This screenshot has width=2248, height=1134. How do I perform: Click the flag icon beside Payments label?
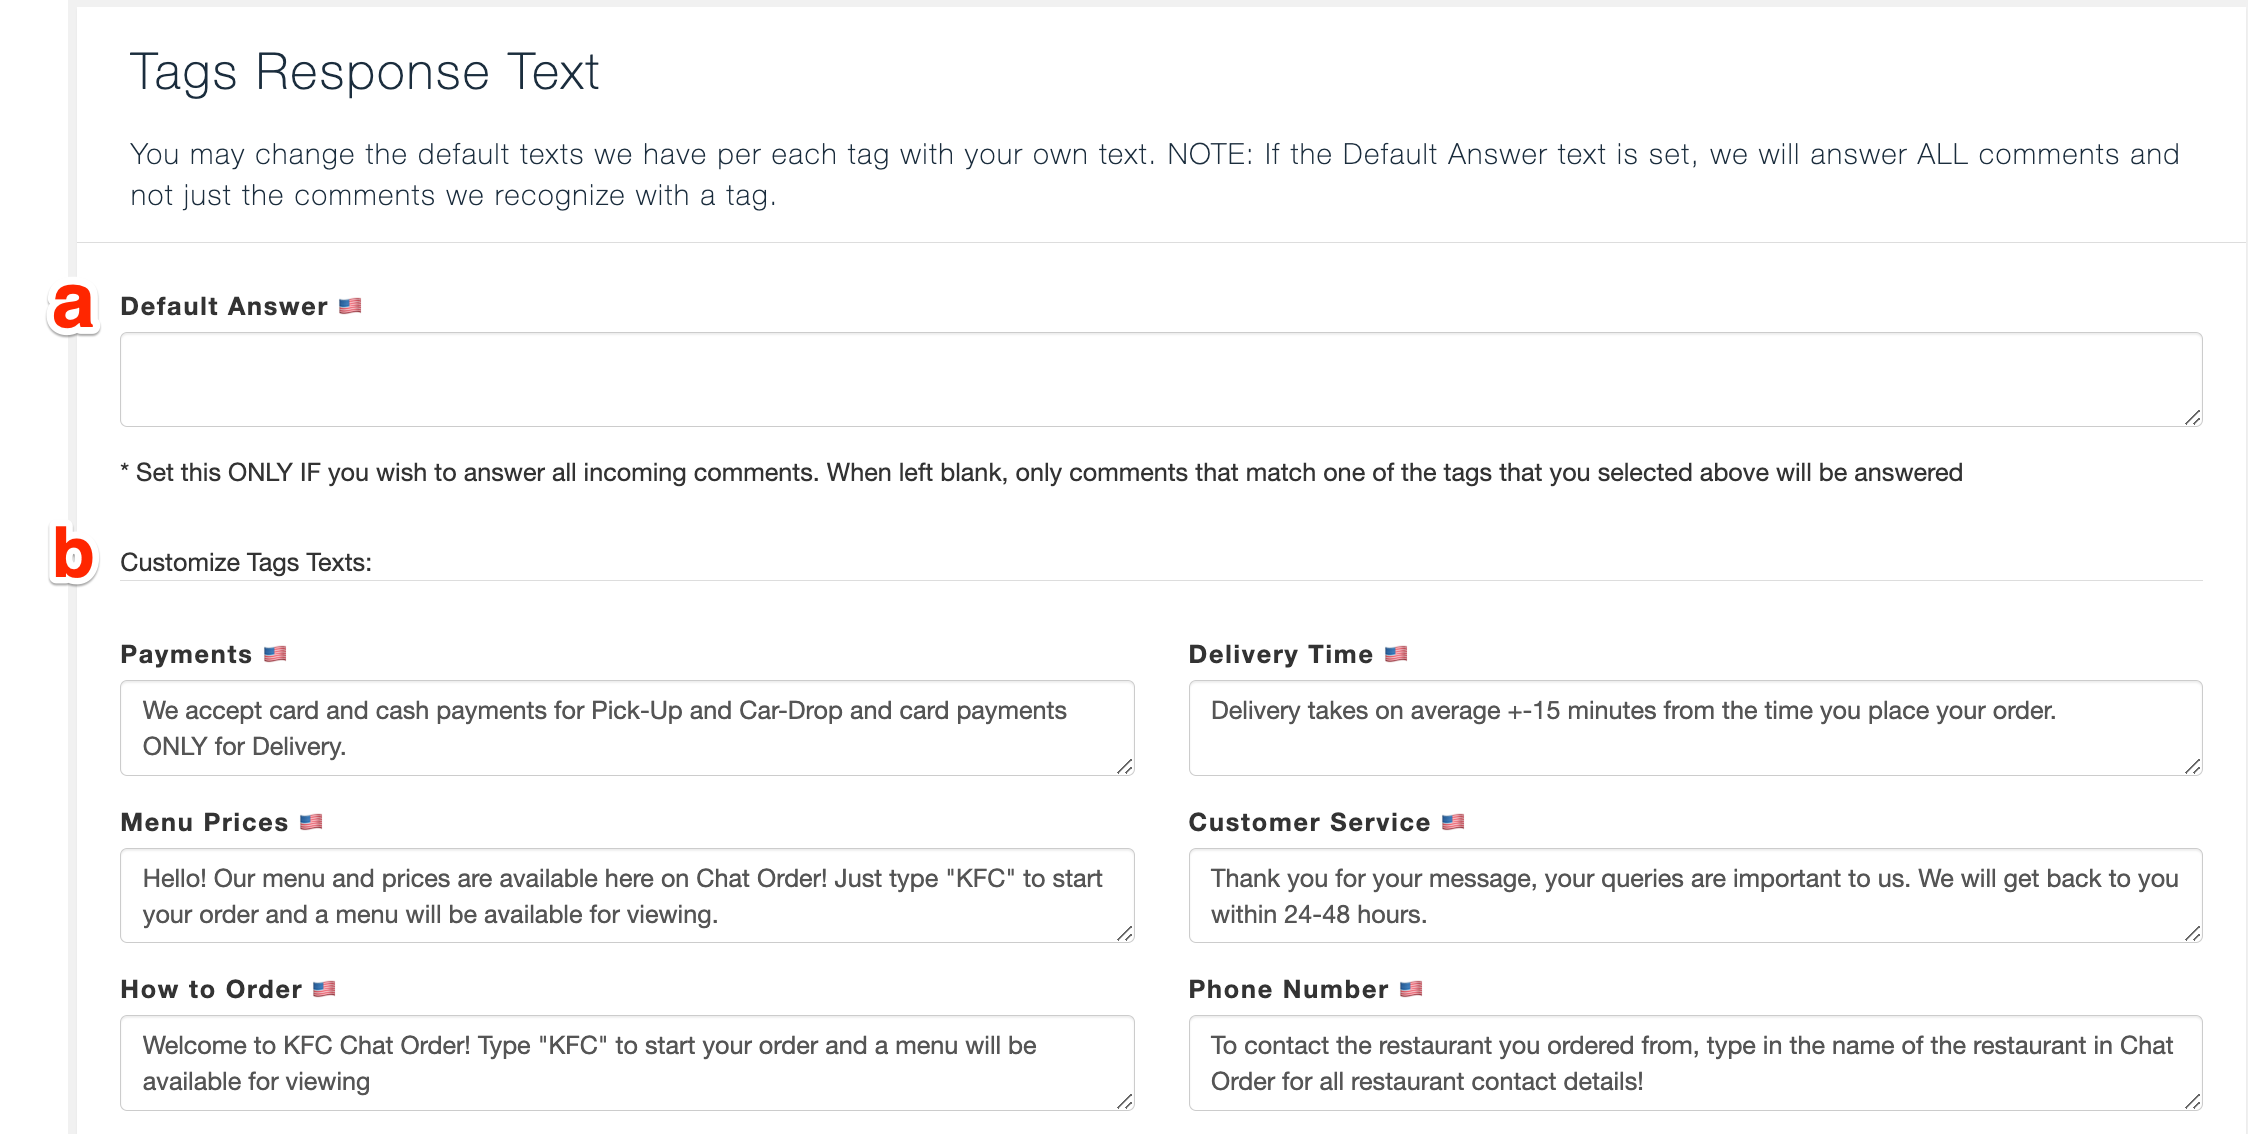pyautogui.click(x=275, y=654)
